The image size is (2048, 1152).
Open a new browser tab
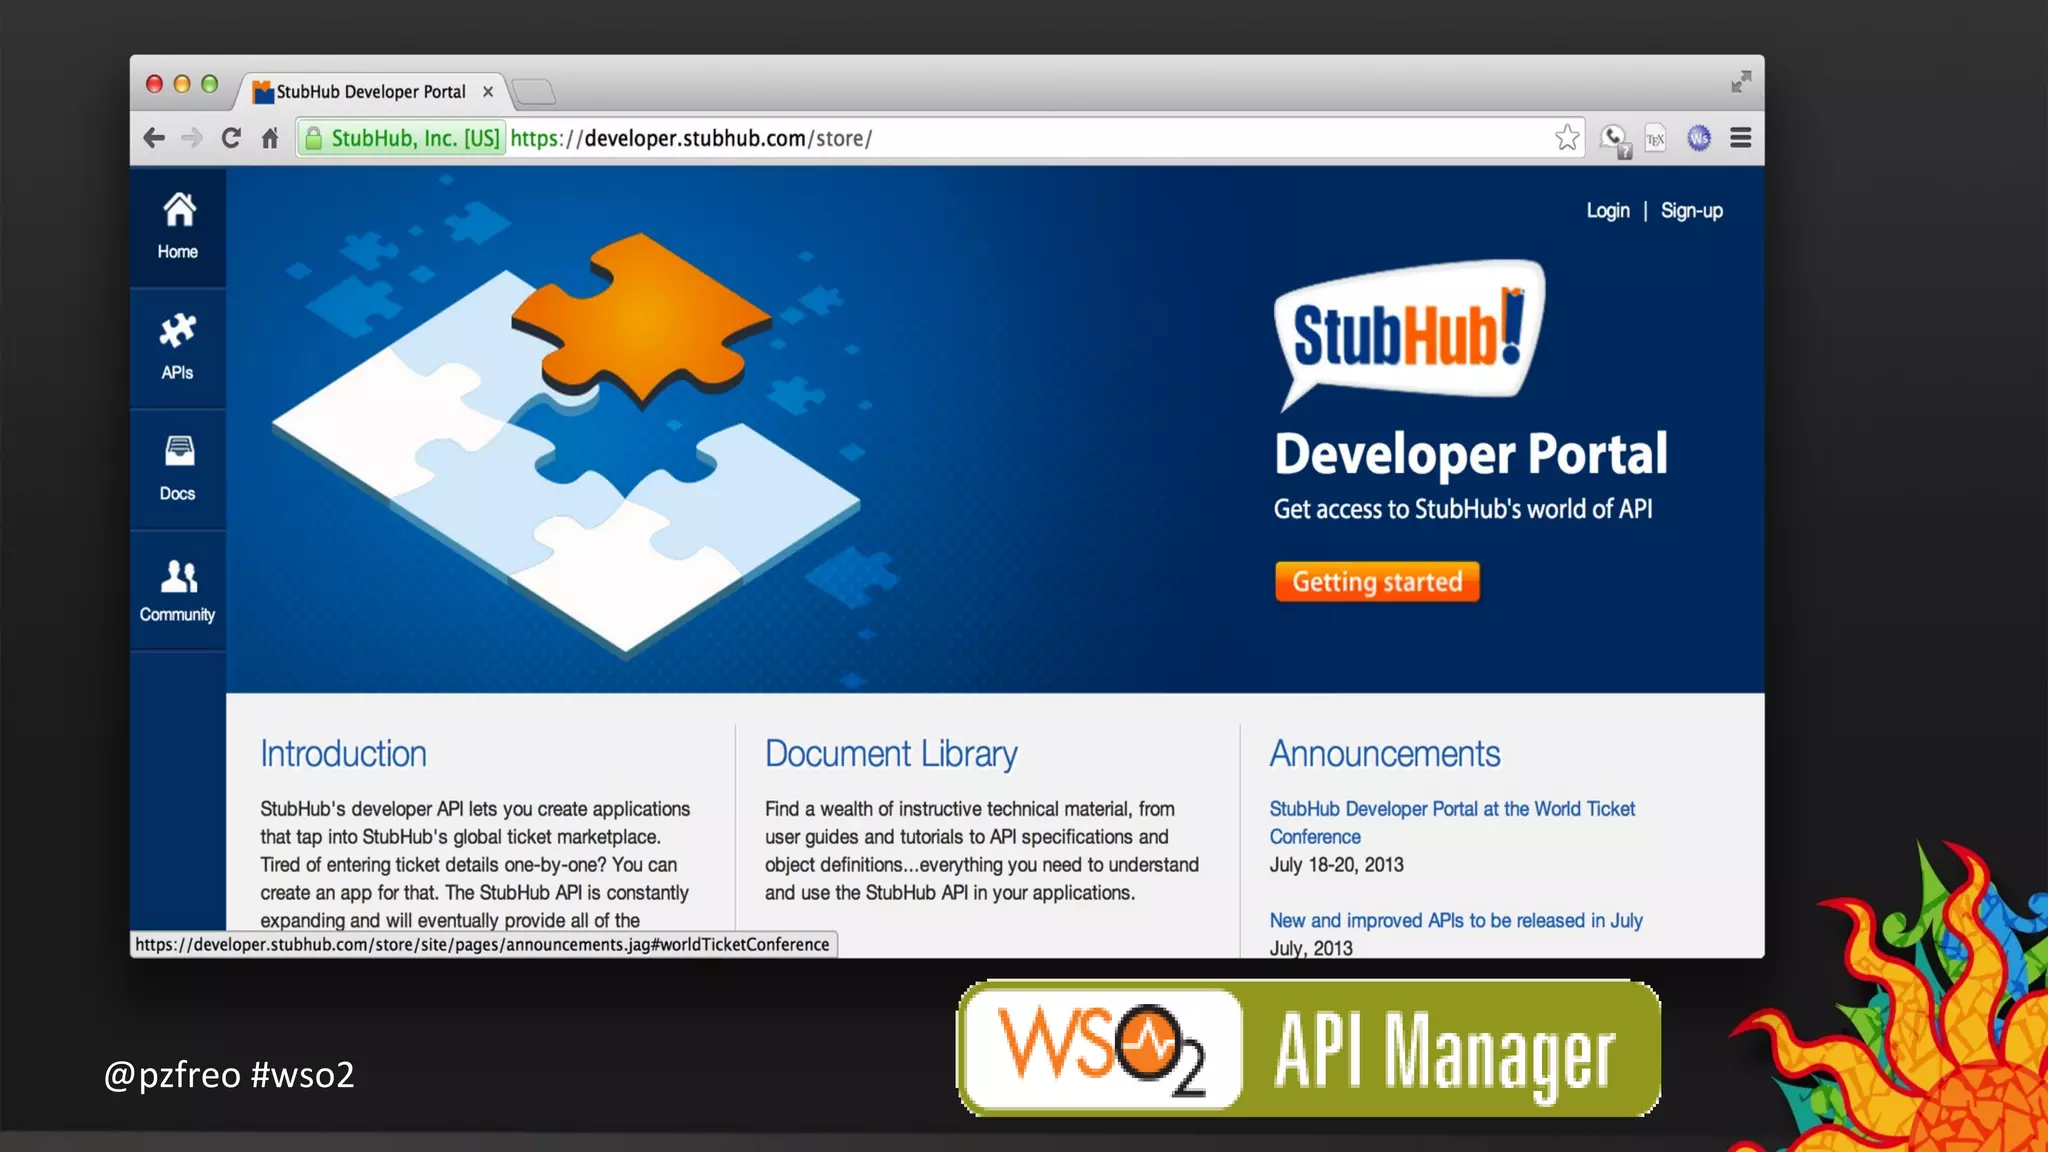coord(534,92)
